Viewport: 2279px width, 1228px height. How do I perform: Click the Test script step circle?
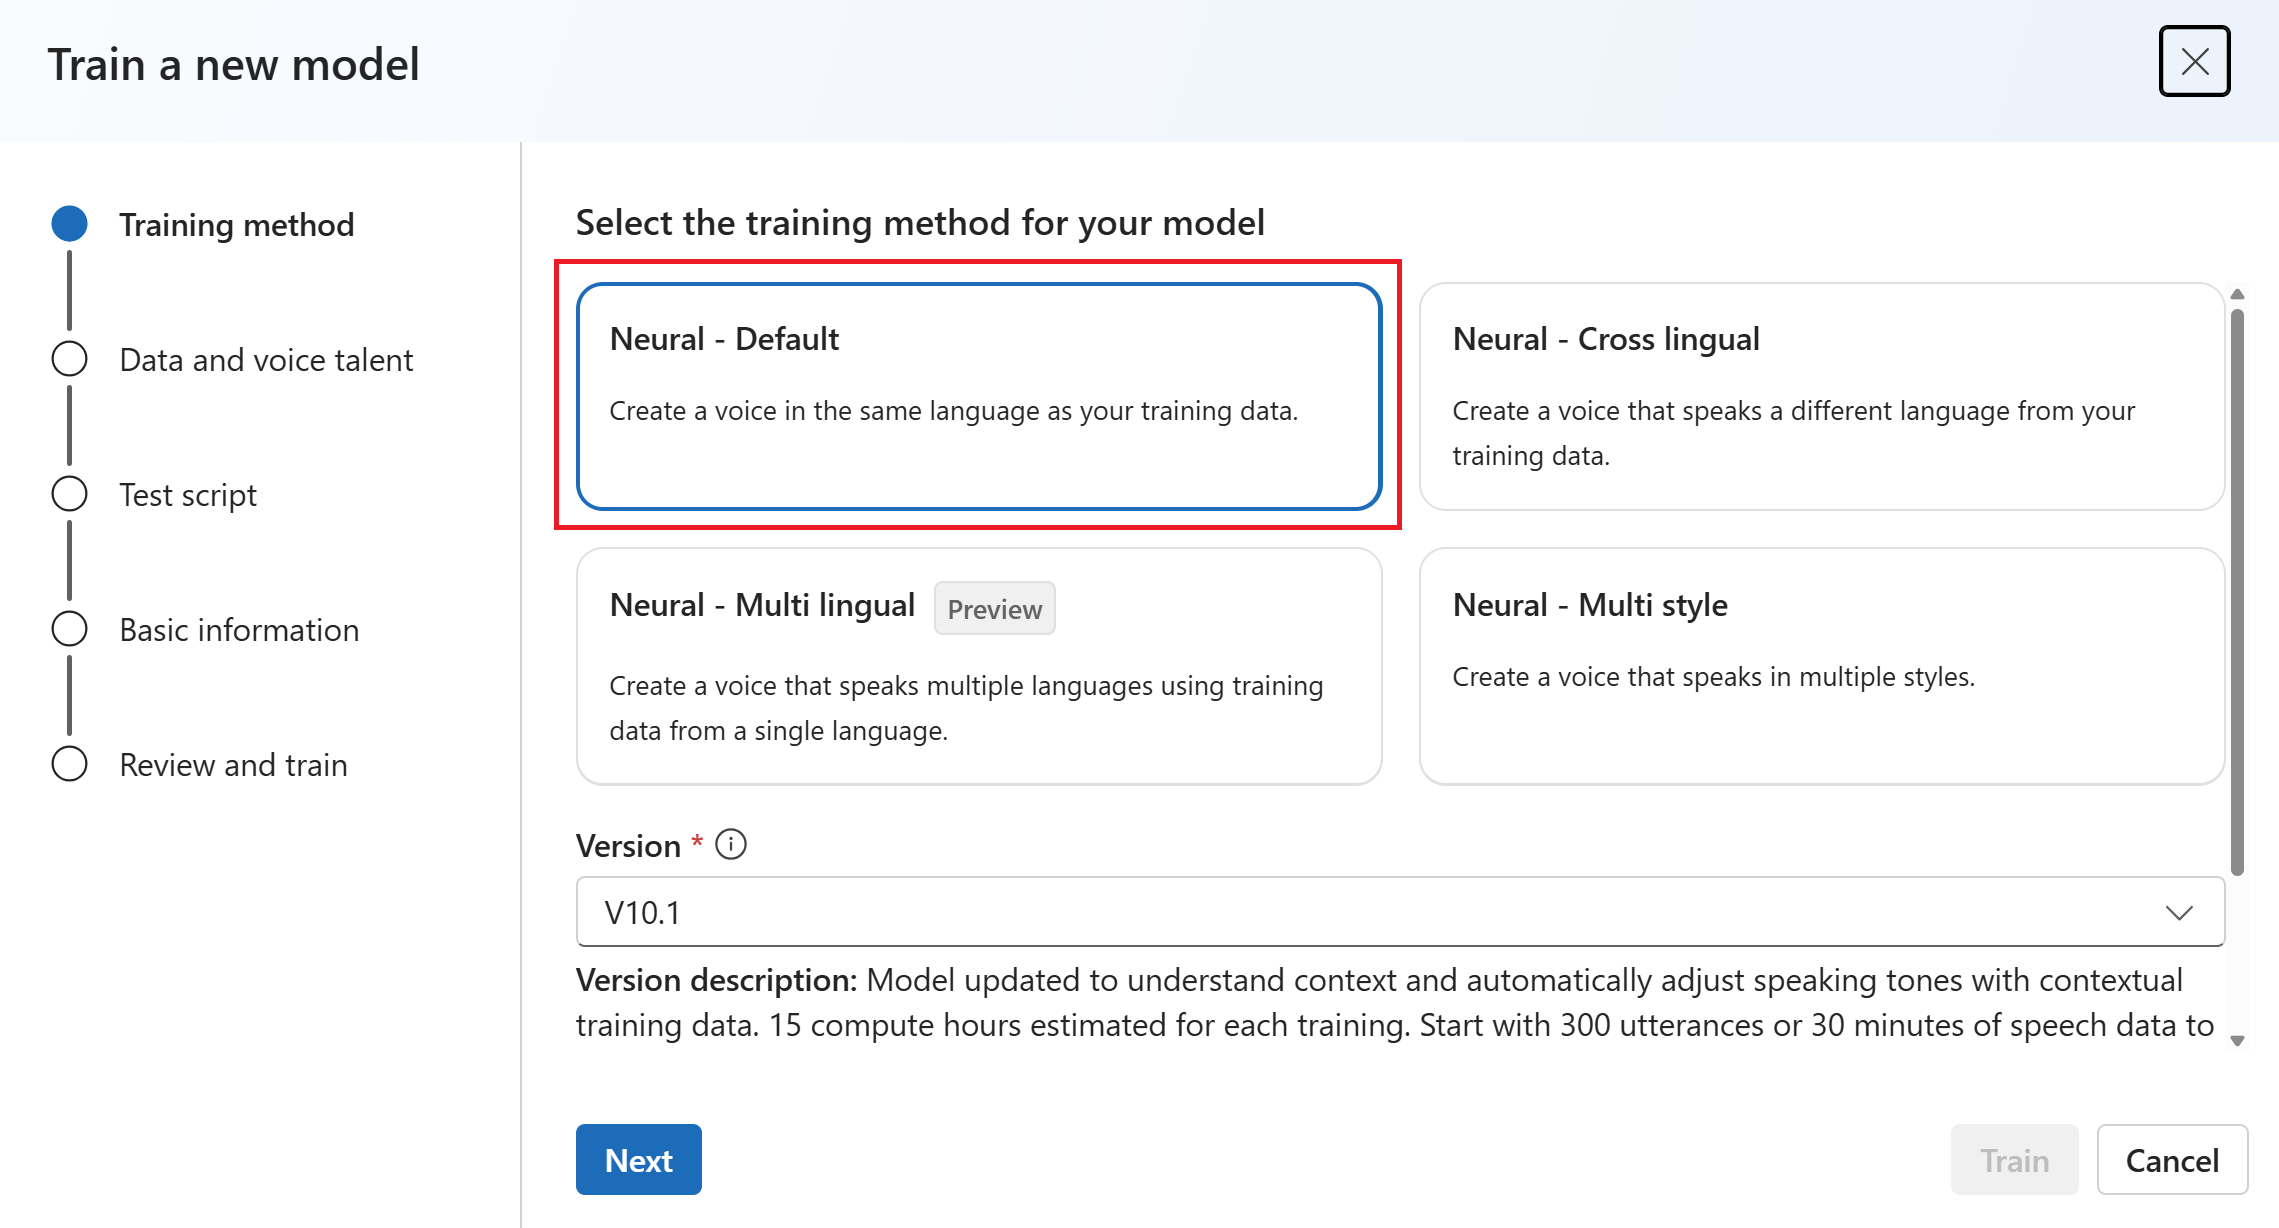[70, 494]
